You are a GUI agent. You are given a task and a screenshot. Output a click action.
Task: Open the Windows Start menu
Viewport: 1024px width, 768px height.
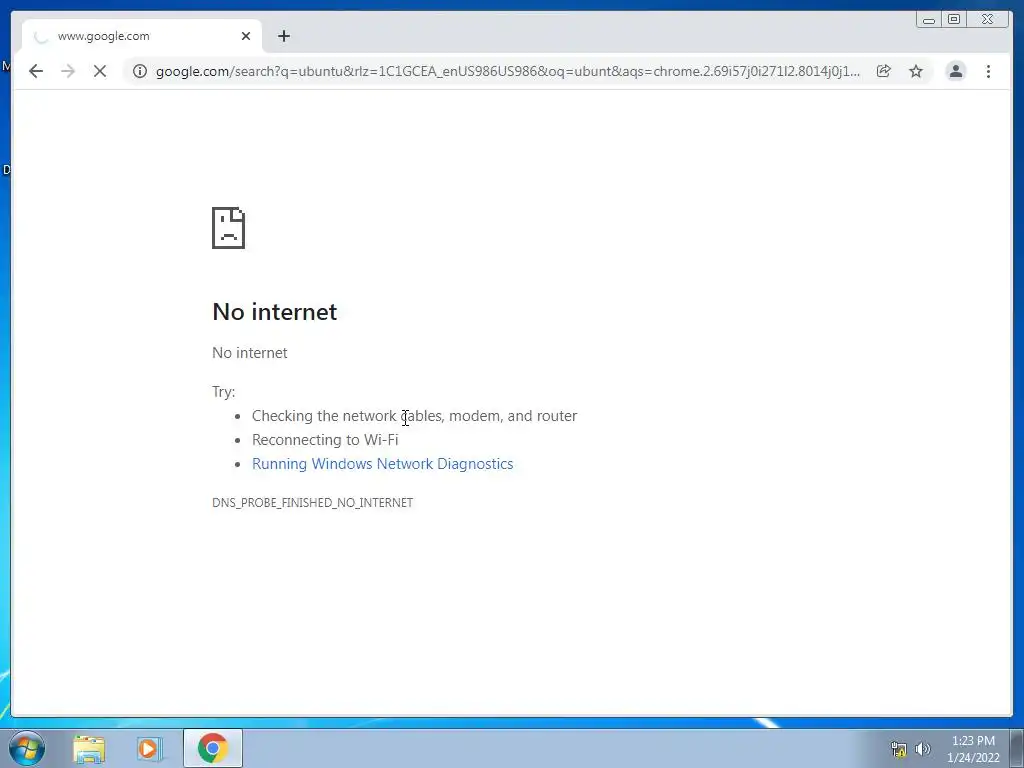pyautogui.click(x=27, y=748)
